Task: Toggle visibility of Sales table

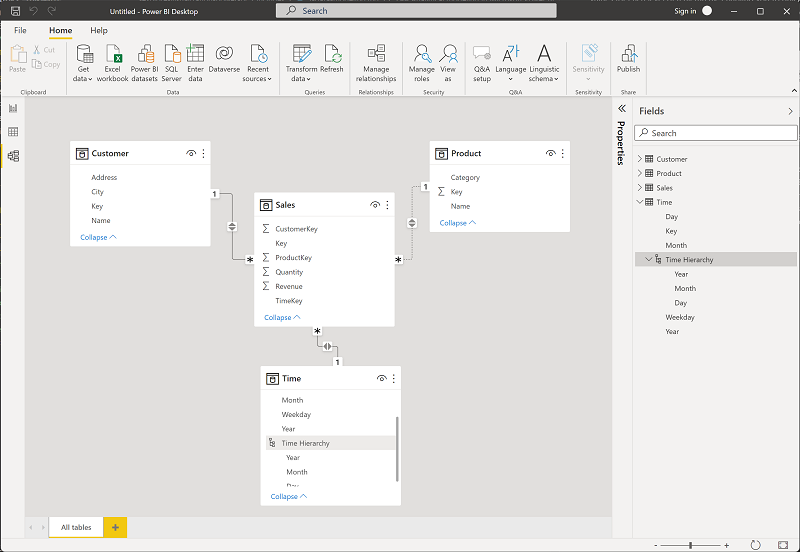Action: (375, 205)
